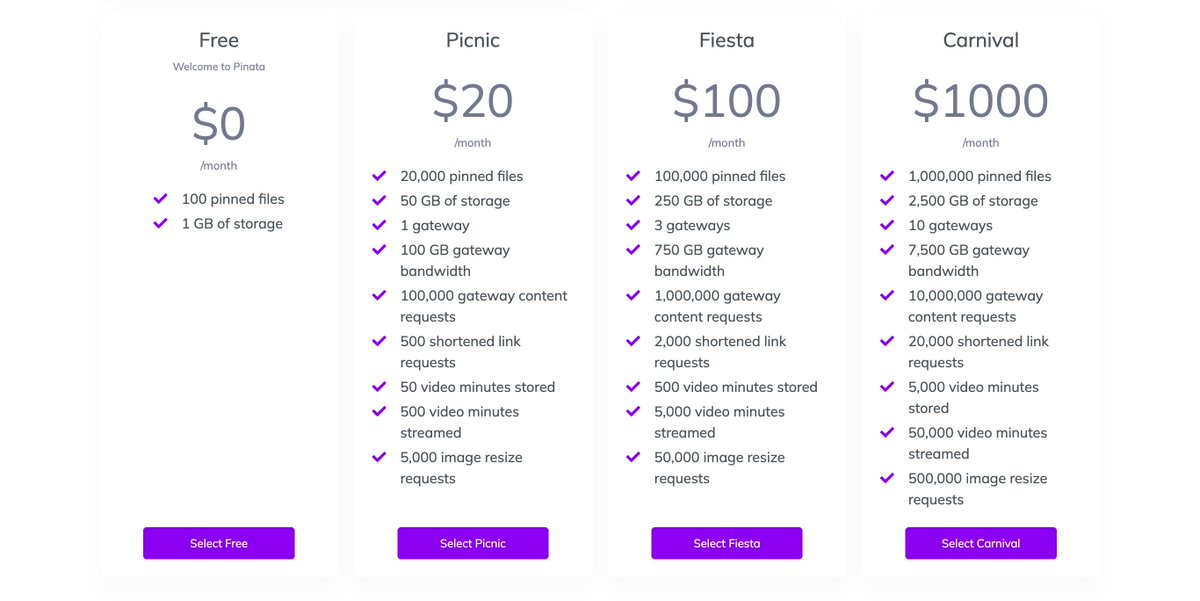Click the Picnic plan heading
The width and height of the screenshot is (1200, 601).
(x=473, y=40)
